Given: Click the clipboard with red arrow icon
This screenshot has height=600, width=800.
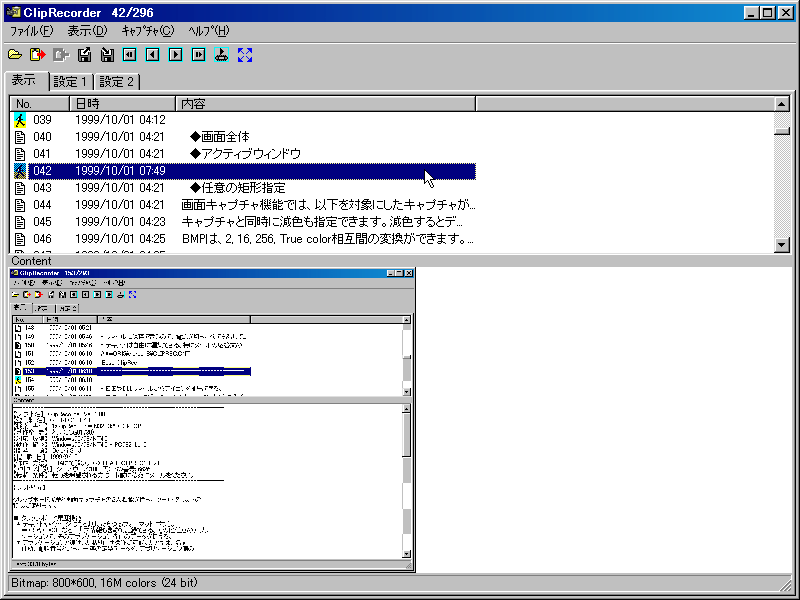Looking at the screenshot, I should 38,55.
